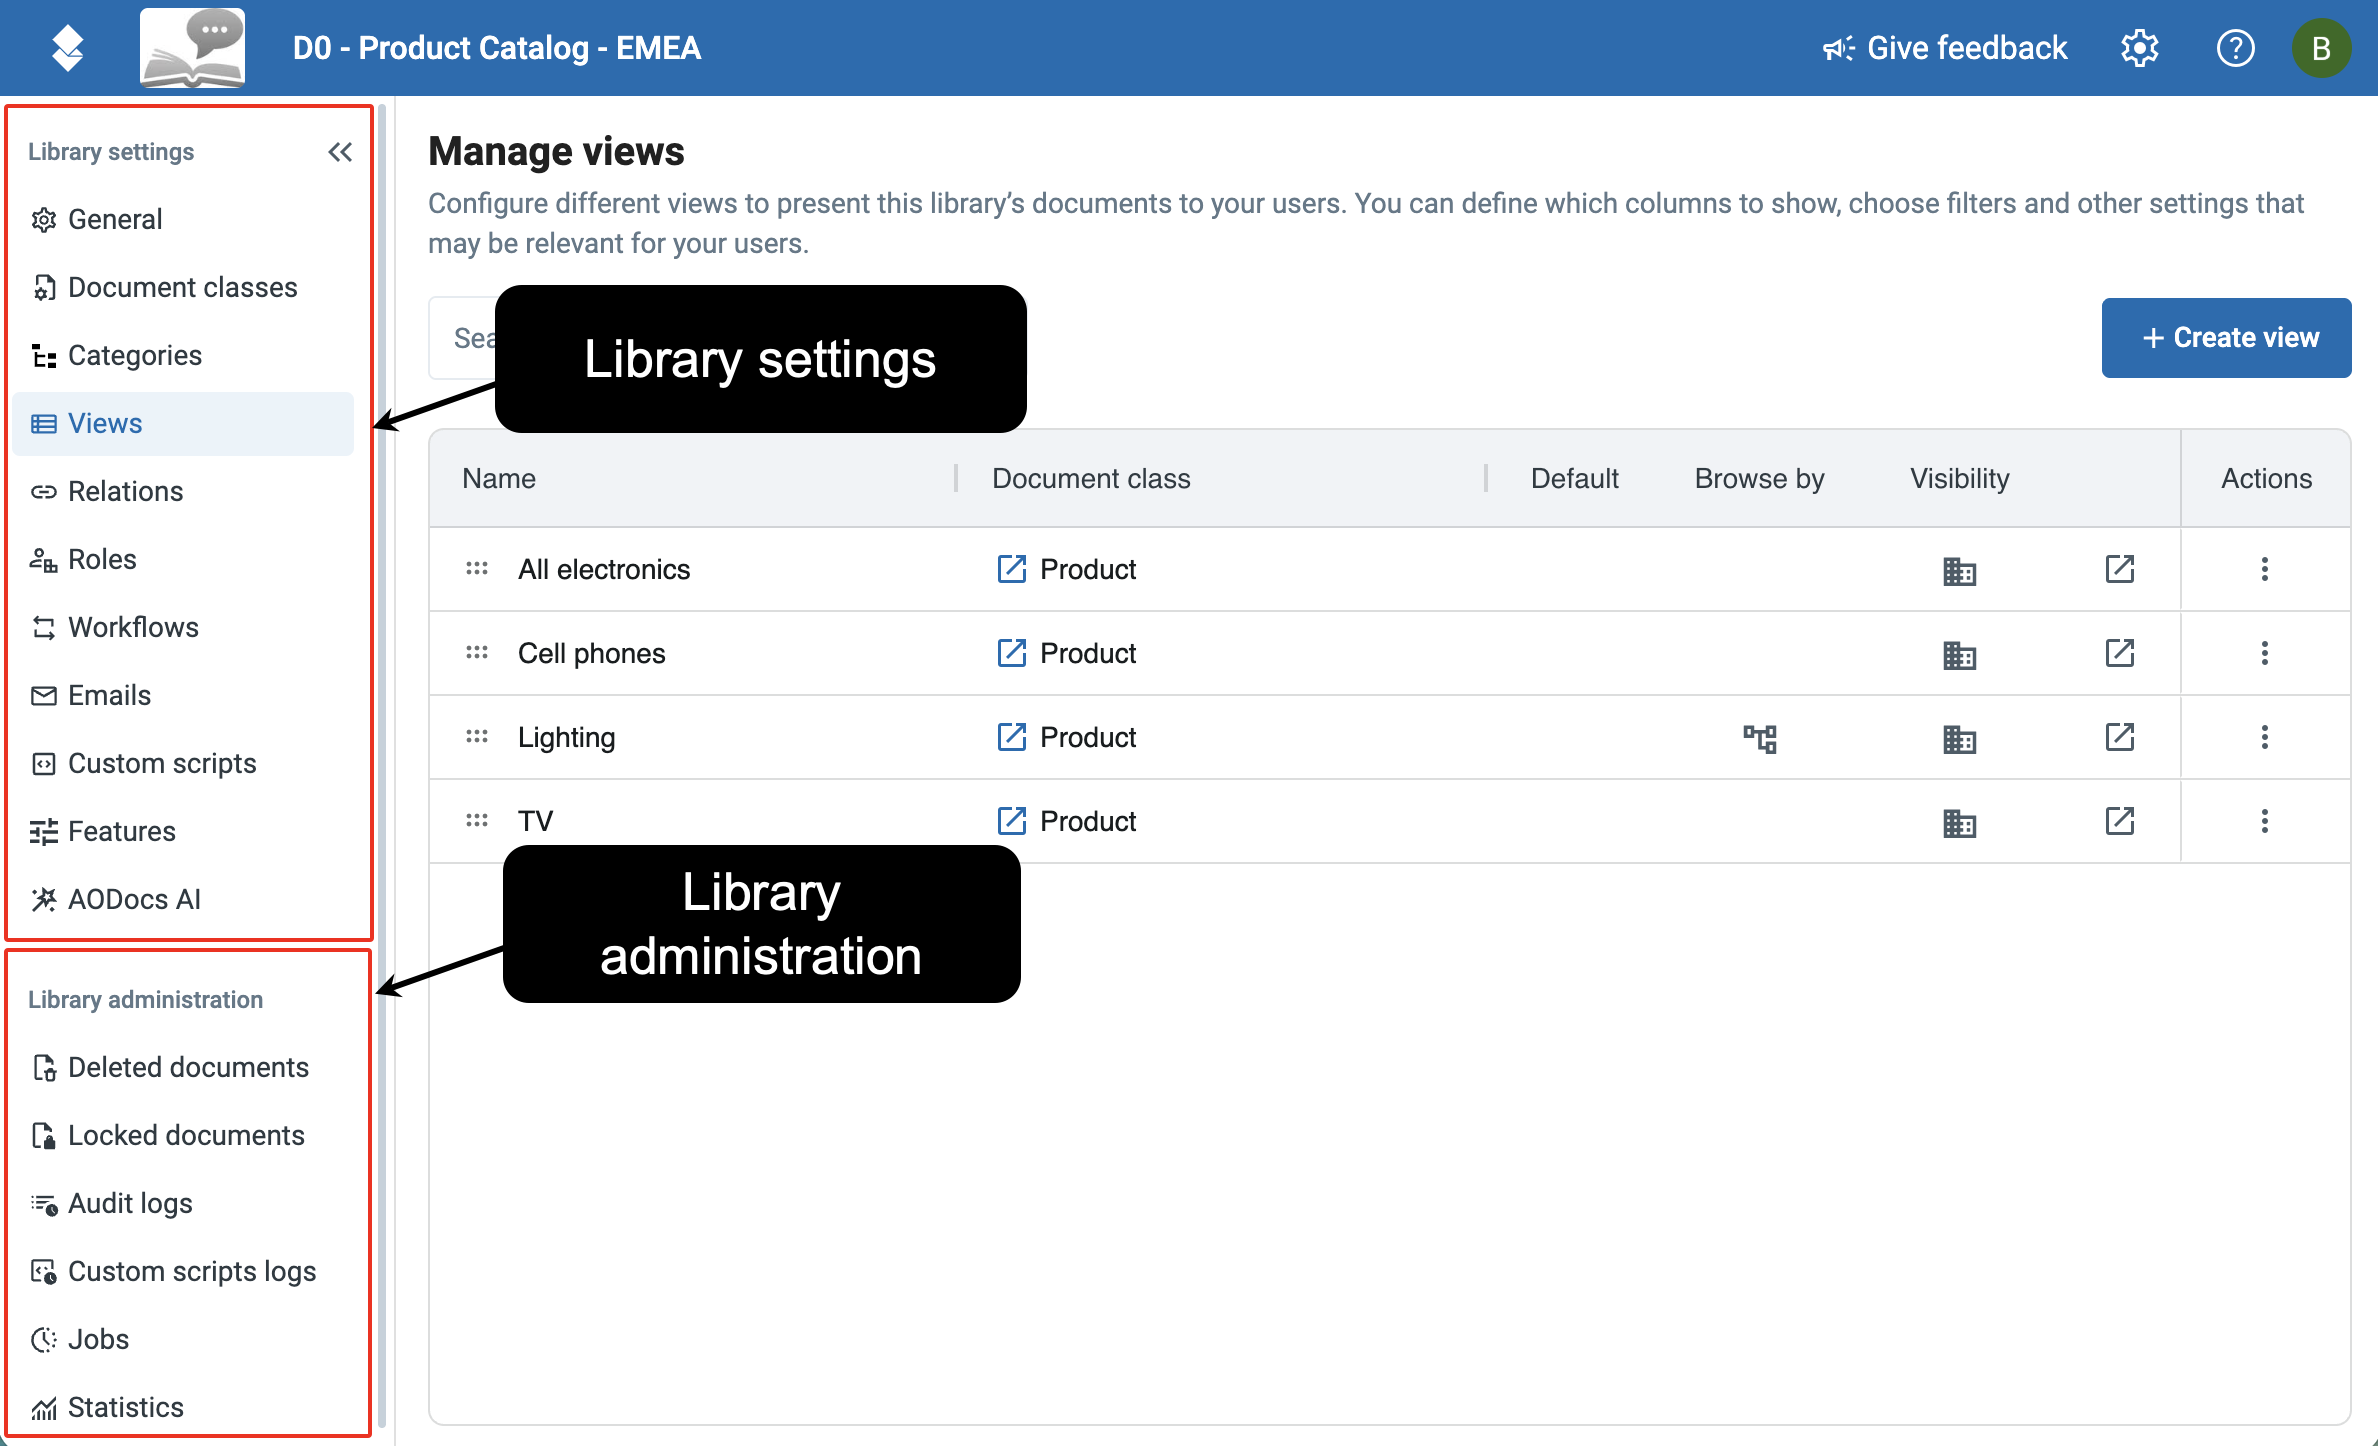The height and width of the screenshot is (1446, 2378).
Task: Open actions menu for Cell phones
Action: (x=2265, y=653)
